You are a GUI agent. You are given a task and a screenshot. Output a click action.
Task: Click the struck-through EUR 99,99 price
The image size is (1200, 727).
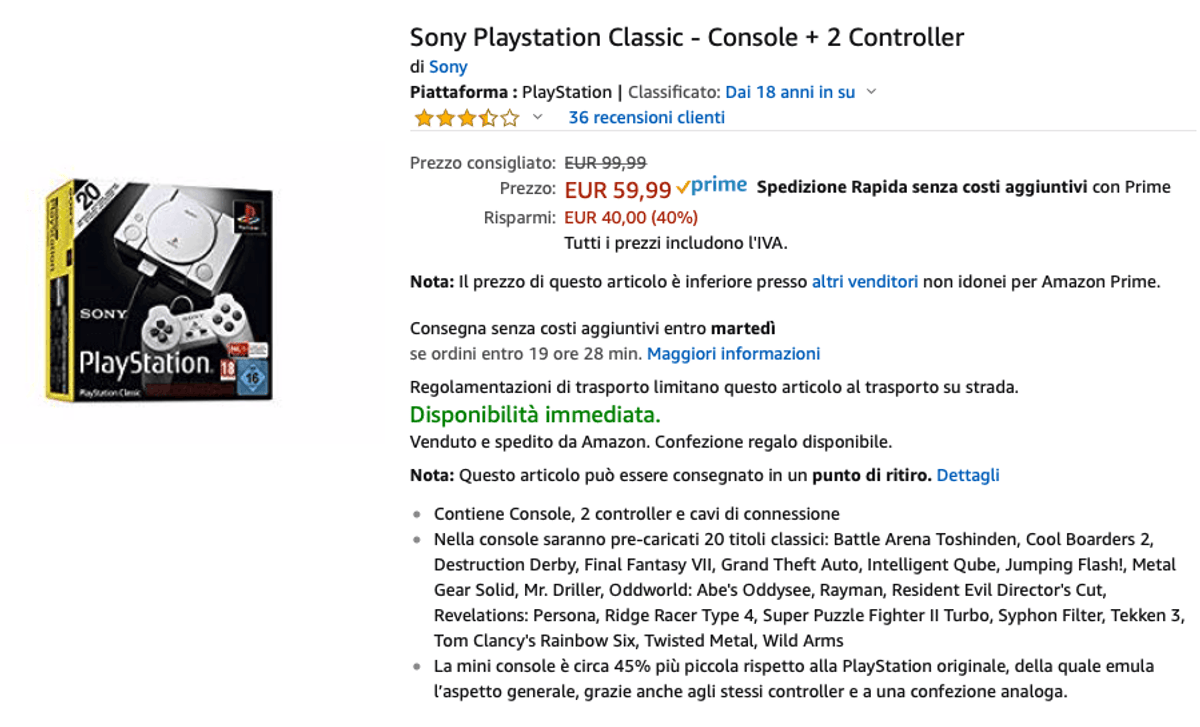point(605,162)
